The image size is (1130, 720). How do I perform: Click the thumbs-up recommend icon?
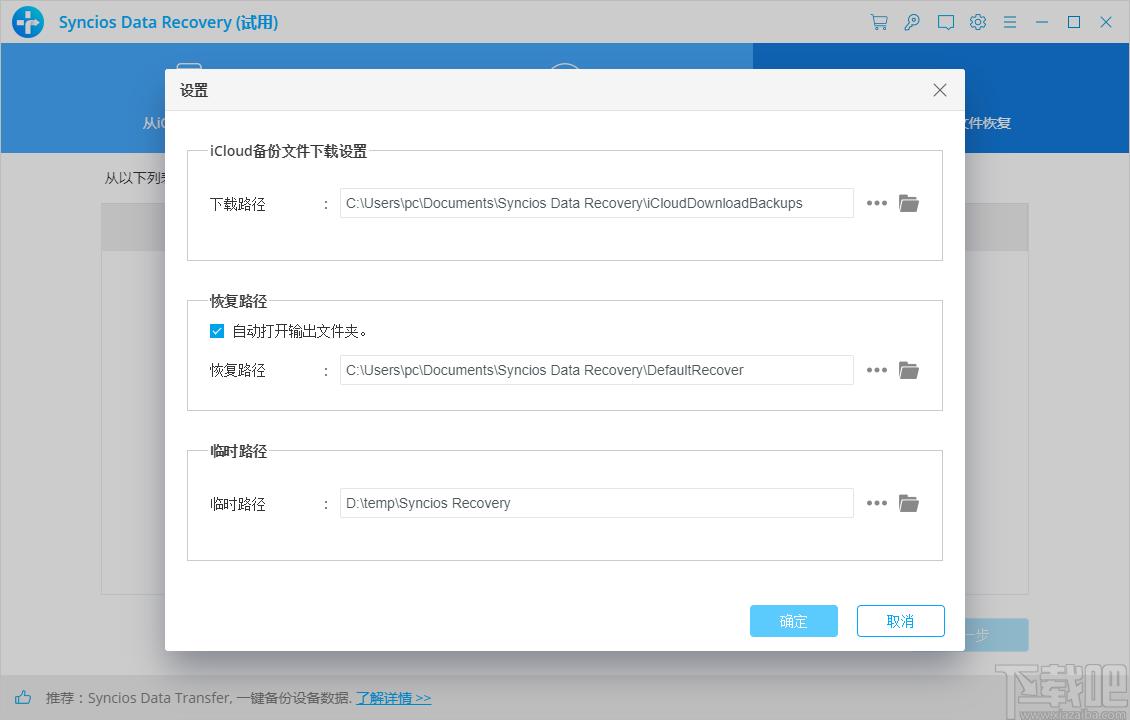pyautogui.click(x=23, y=697)
